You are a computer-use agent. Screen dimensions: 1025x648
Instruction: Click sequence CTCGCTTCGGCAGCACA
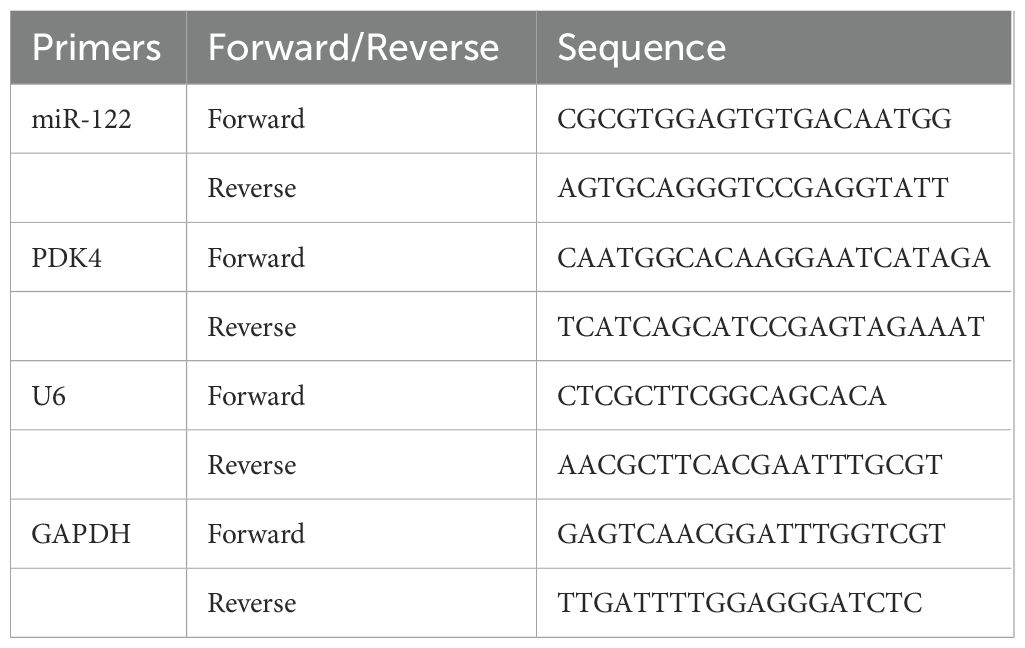point(722,396)
